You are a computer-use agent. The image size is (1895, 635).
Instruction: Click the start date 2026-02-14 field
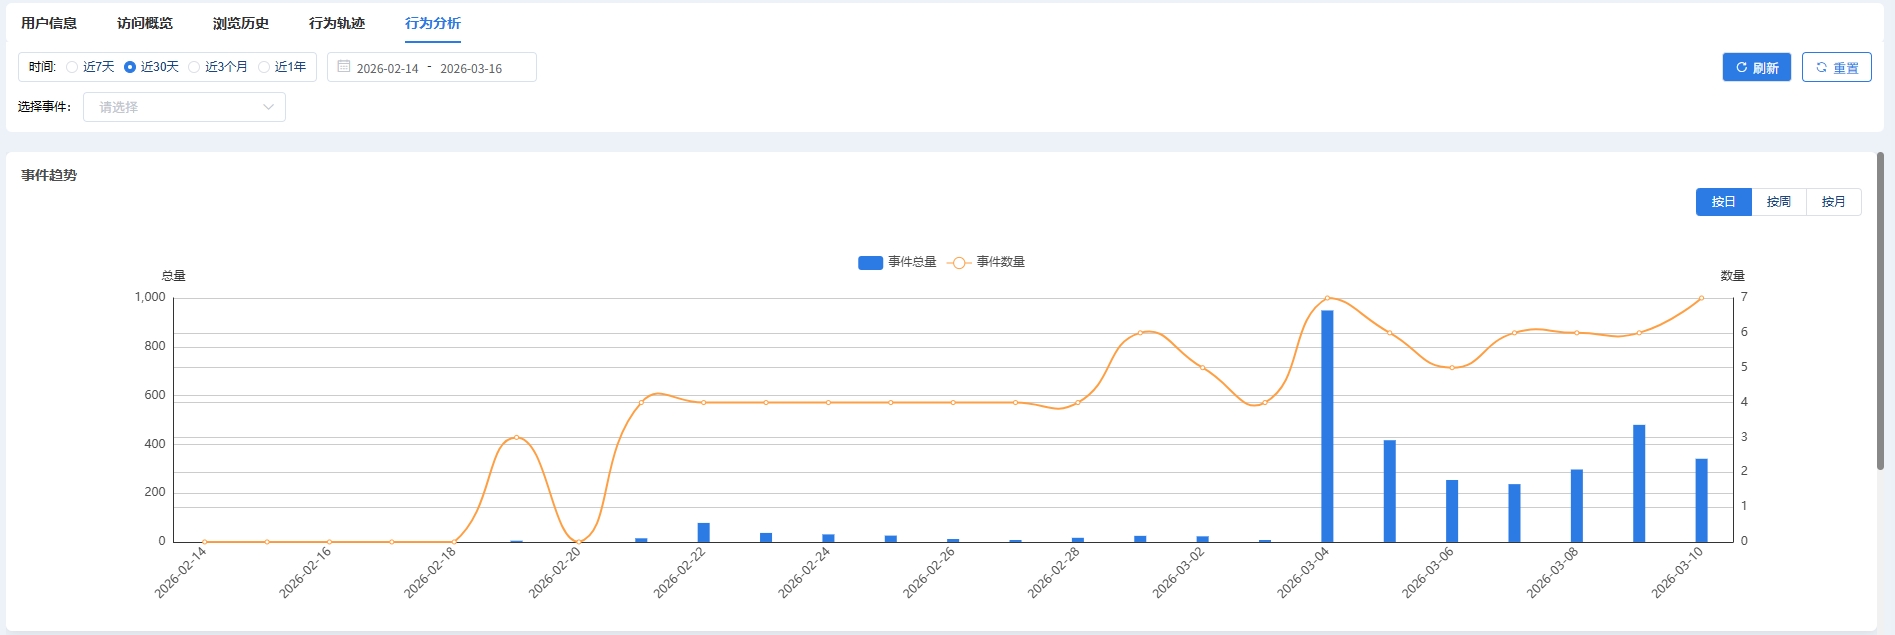tap(387, 68)
